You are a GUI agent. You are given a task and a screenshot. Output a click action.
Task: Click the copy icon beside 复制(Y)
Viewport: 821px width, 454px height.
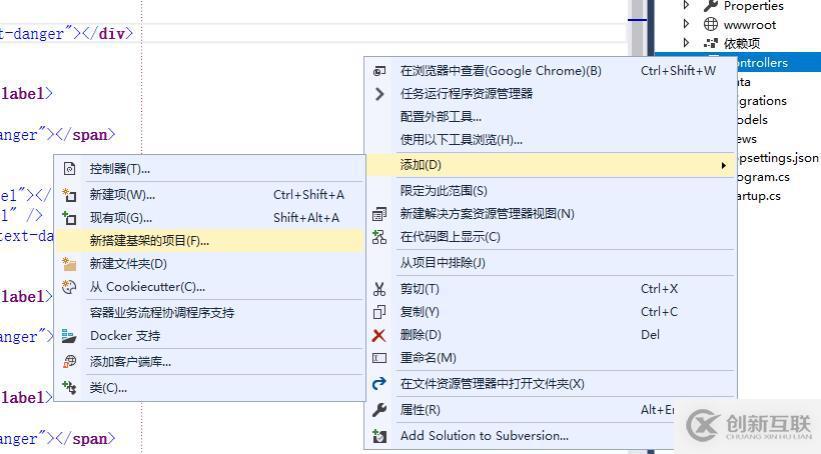click(379, 312)
